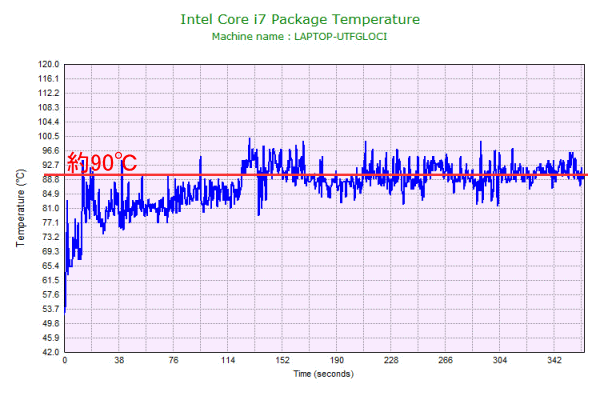Screen dimensions: 600x400
Task: Click the y-axis value '96.6'
Action: tap(51, 151)
